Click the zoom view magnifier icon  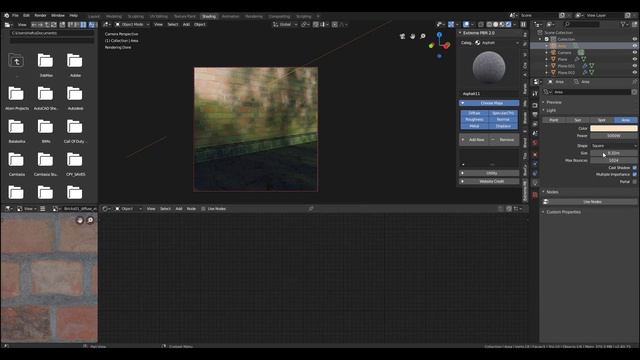point(423,36)
